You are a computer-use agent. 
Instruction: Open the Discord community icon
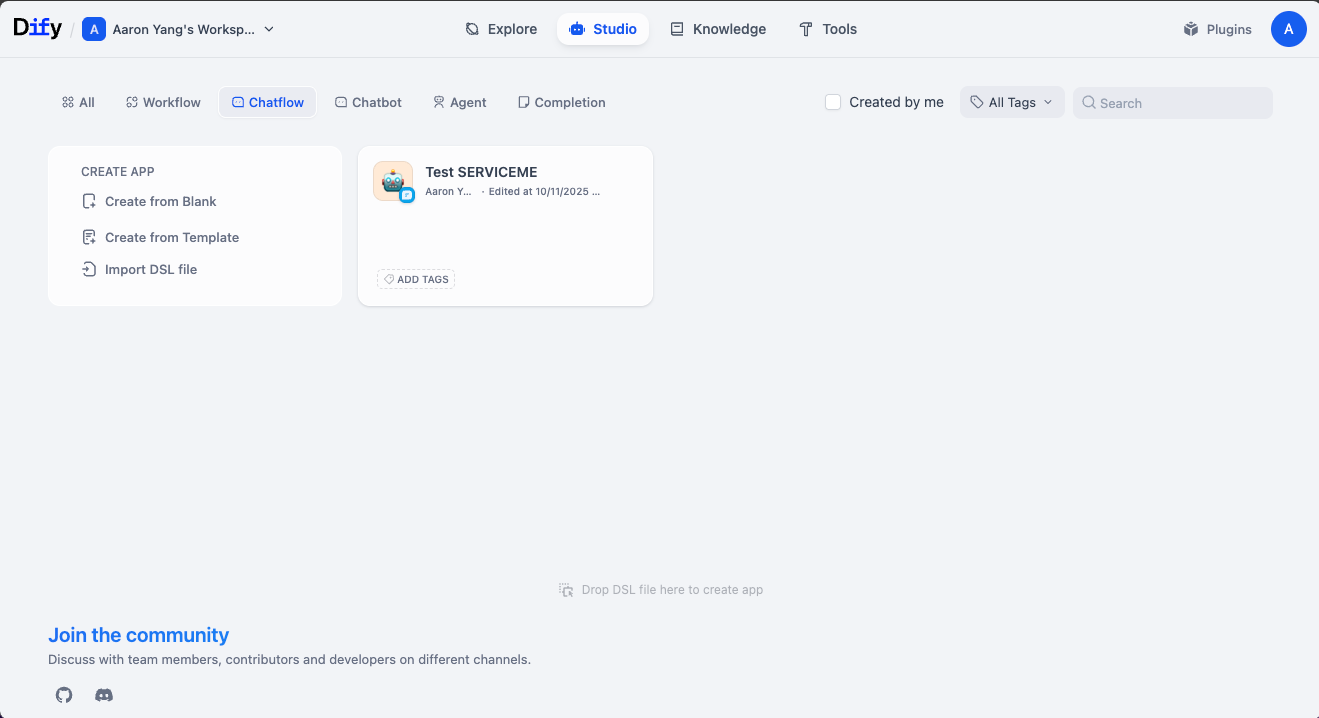click(104, 695)
